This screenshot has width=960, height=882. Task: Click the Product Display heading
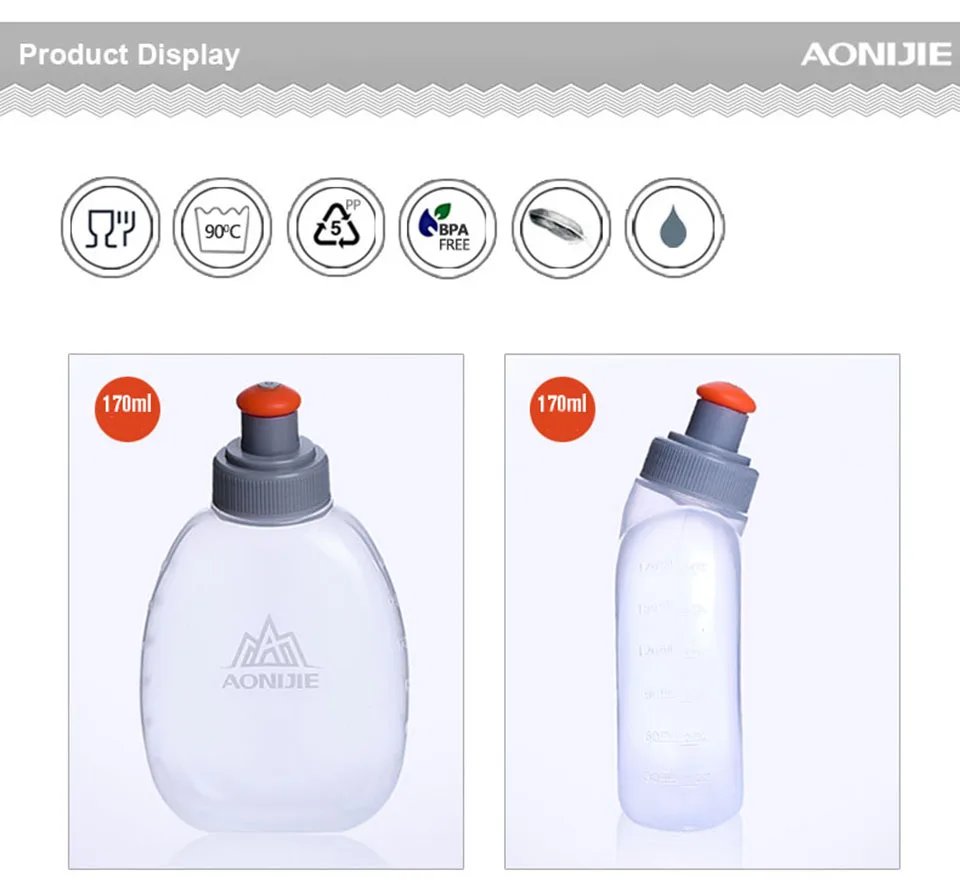pyautogui.click(x=129, y=55)
